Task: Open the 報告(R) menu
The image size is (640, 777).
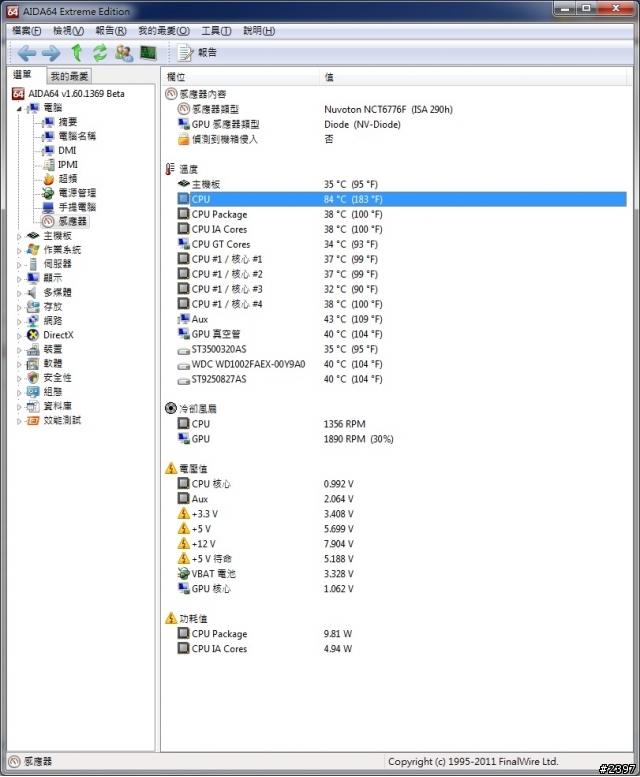Action: click(x=111, y=31)
